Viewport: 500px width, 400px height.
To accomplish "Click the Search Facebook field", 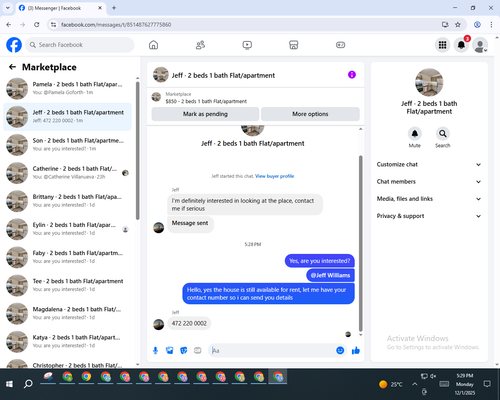I will pyautogui.click(x=80, y=45).
